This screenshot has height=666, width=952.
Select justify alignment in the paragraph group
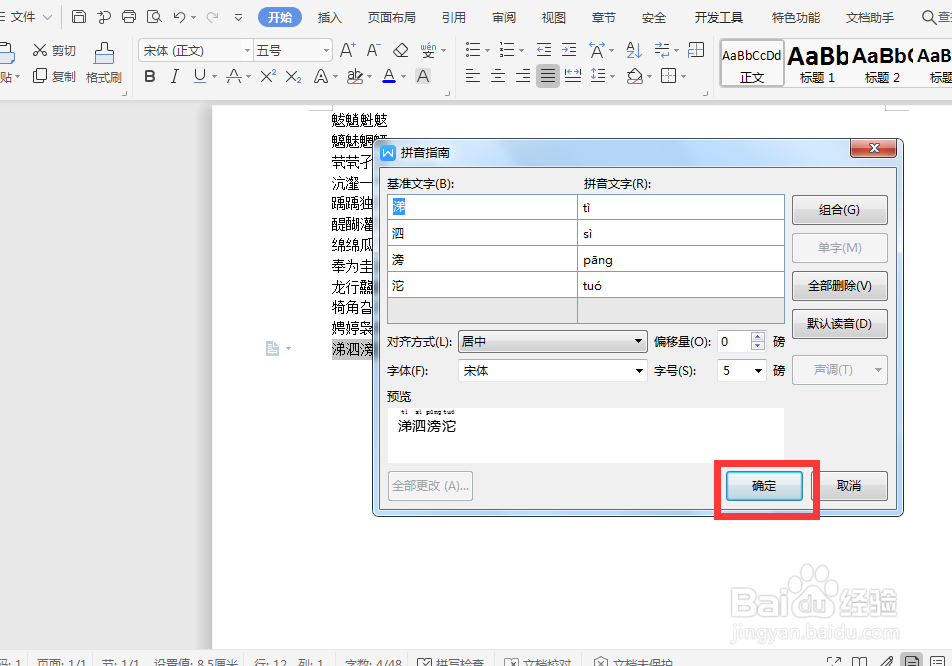coord(547,76)
